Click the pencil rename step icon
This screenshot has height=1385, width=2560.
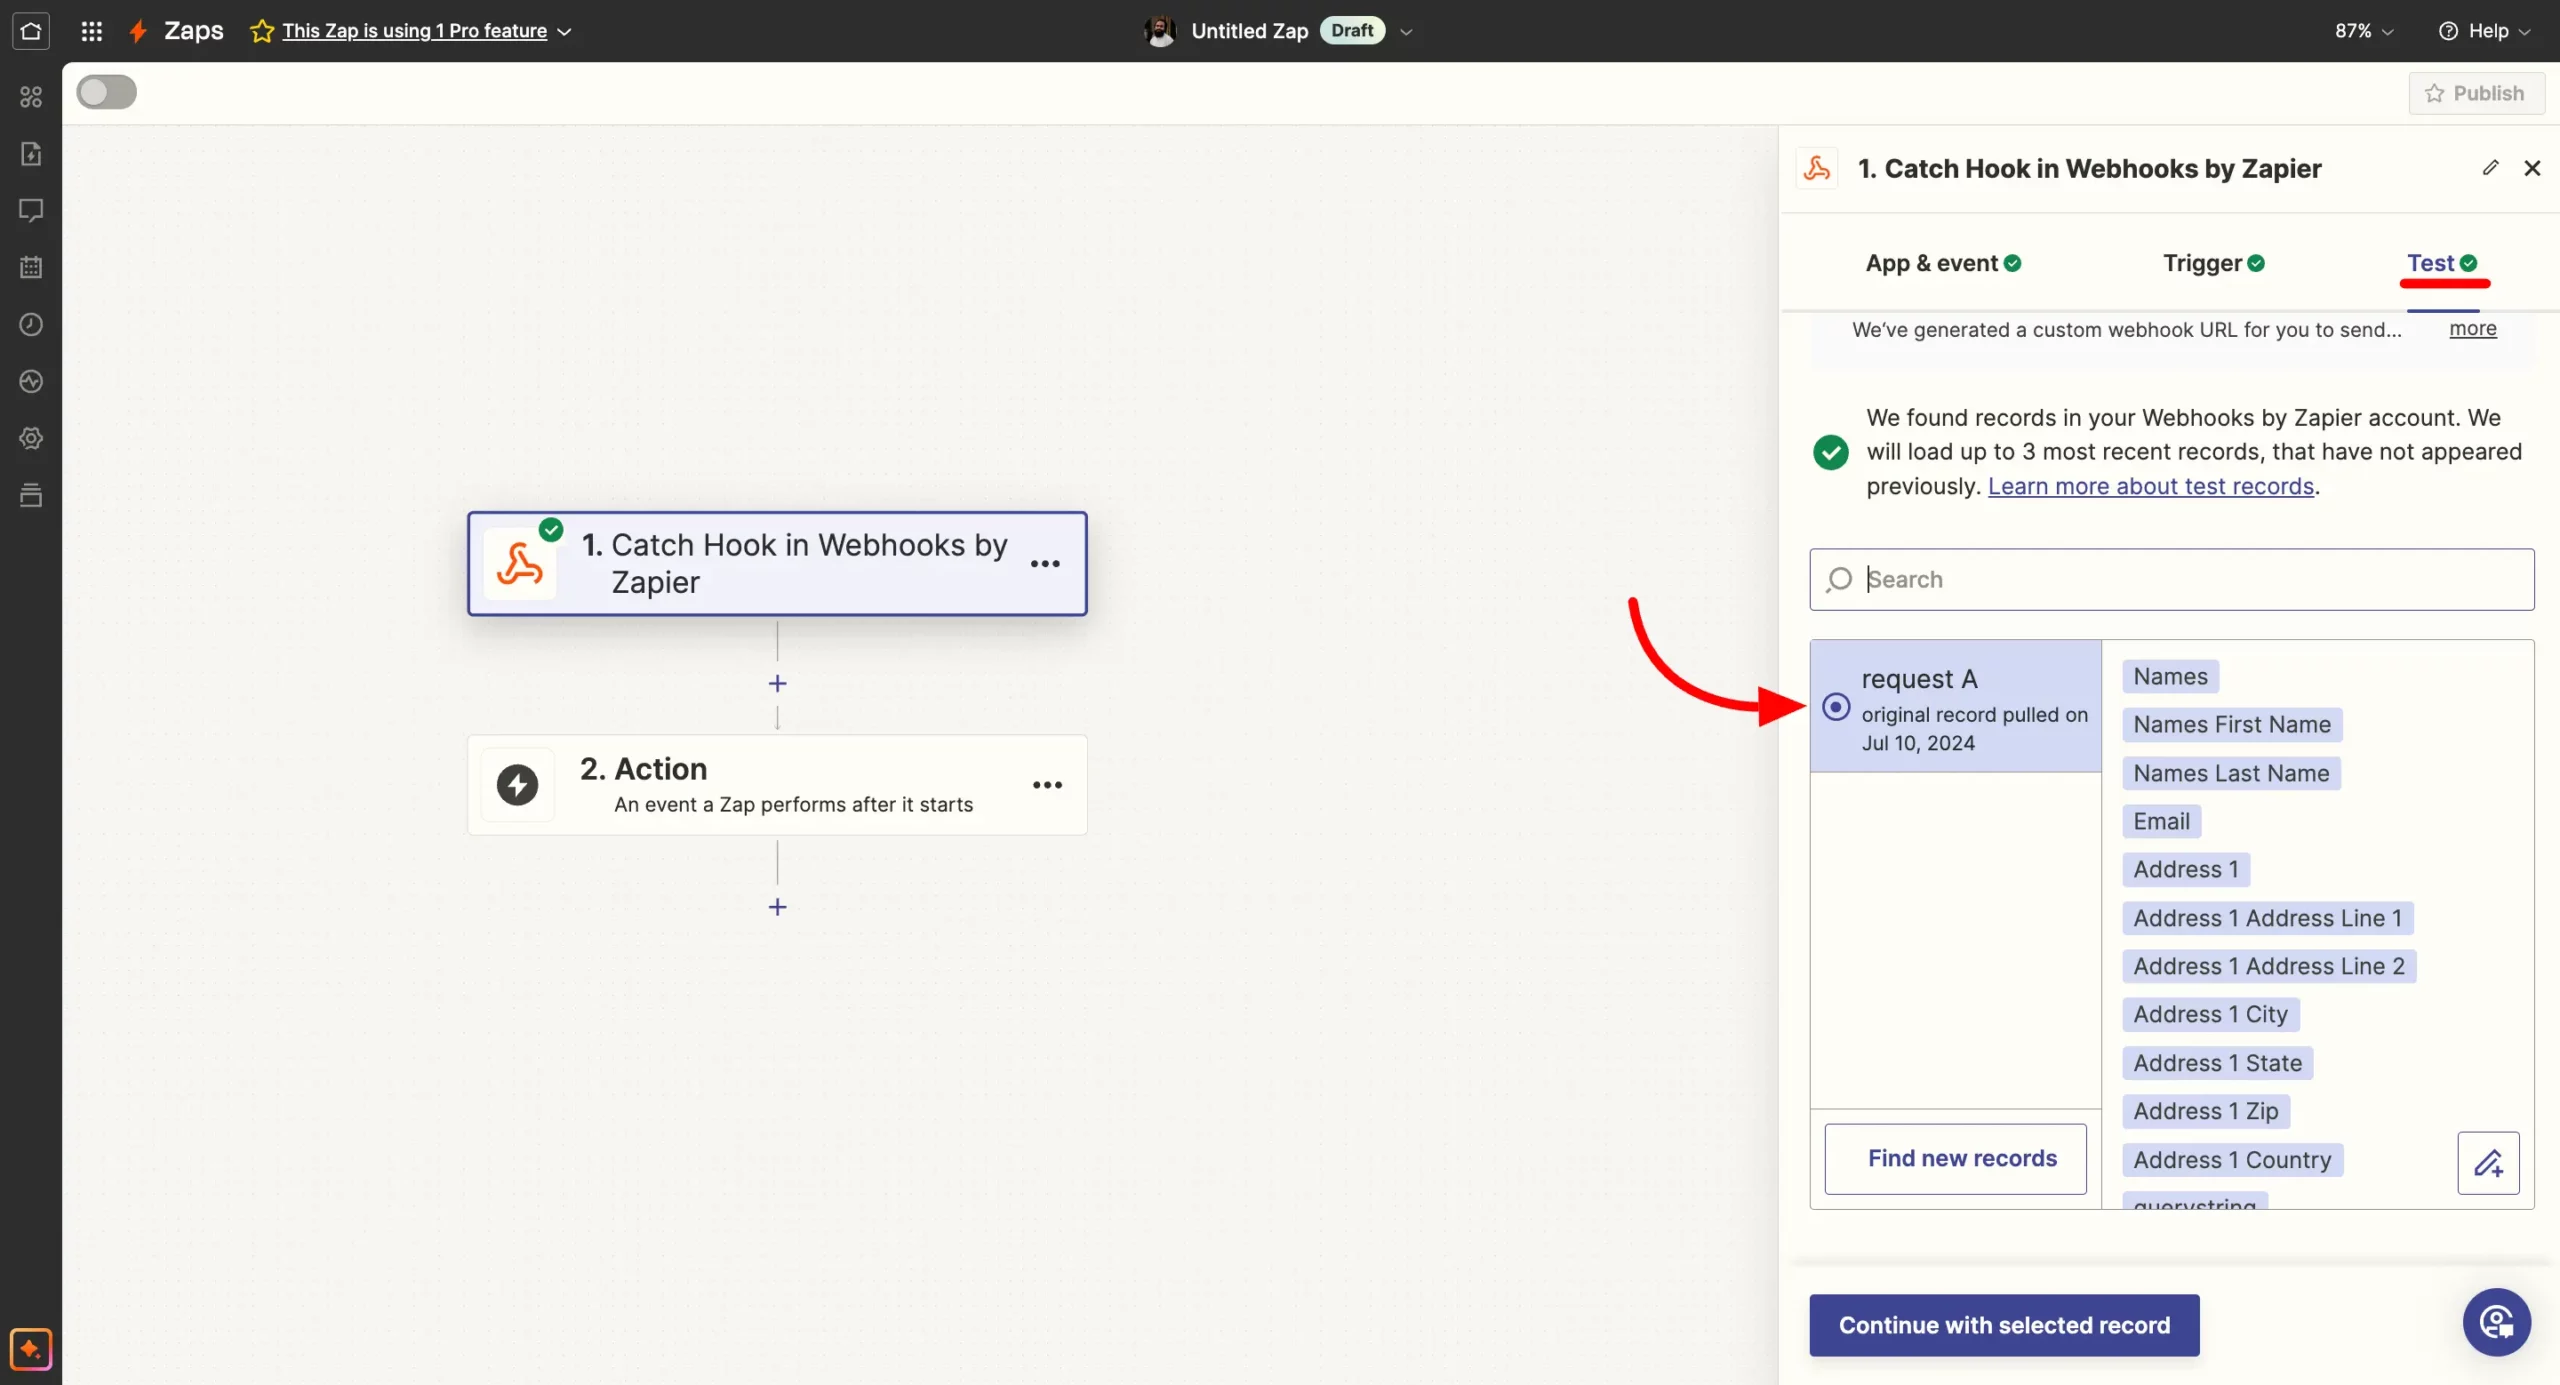click(2490, 168)
